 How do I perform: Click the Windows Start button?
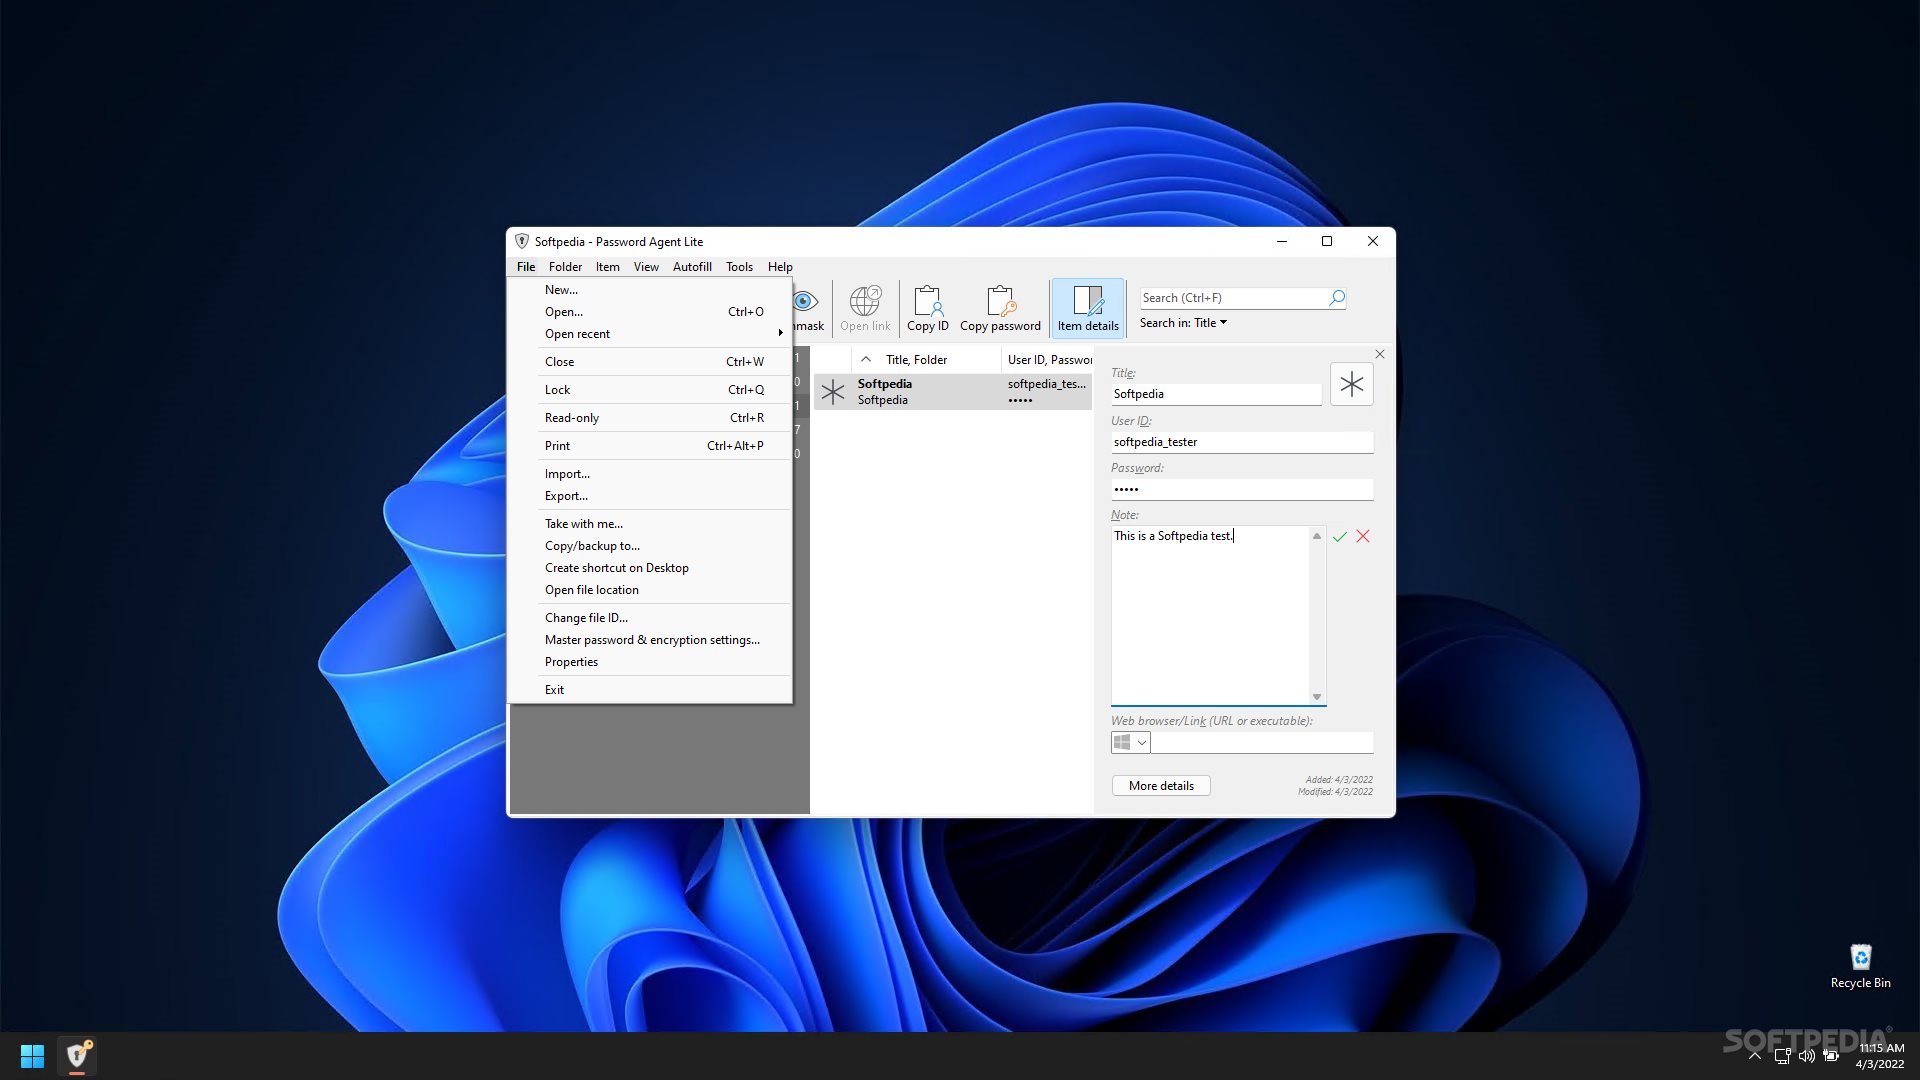(32, 1055)
